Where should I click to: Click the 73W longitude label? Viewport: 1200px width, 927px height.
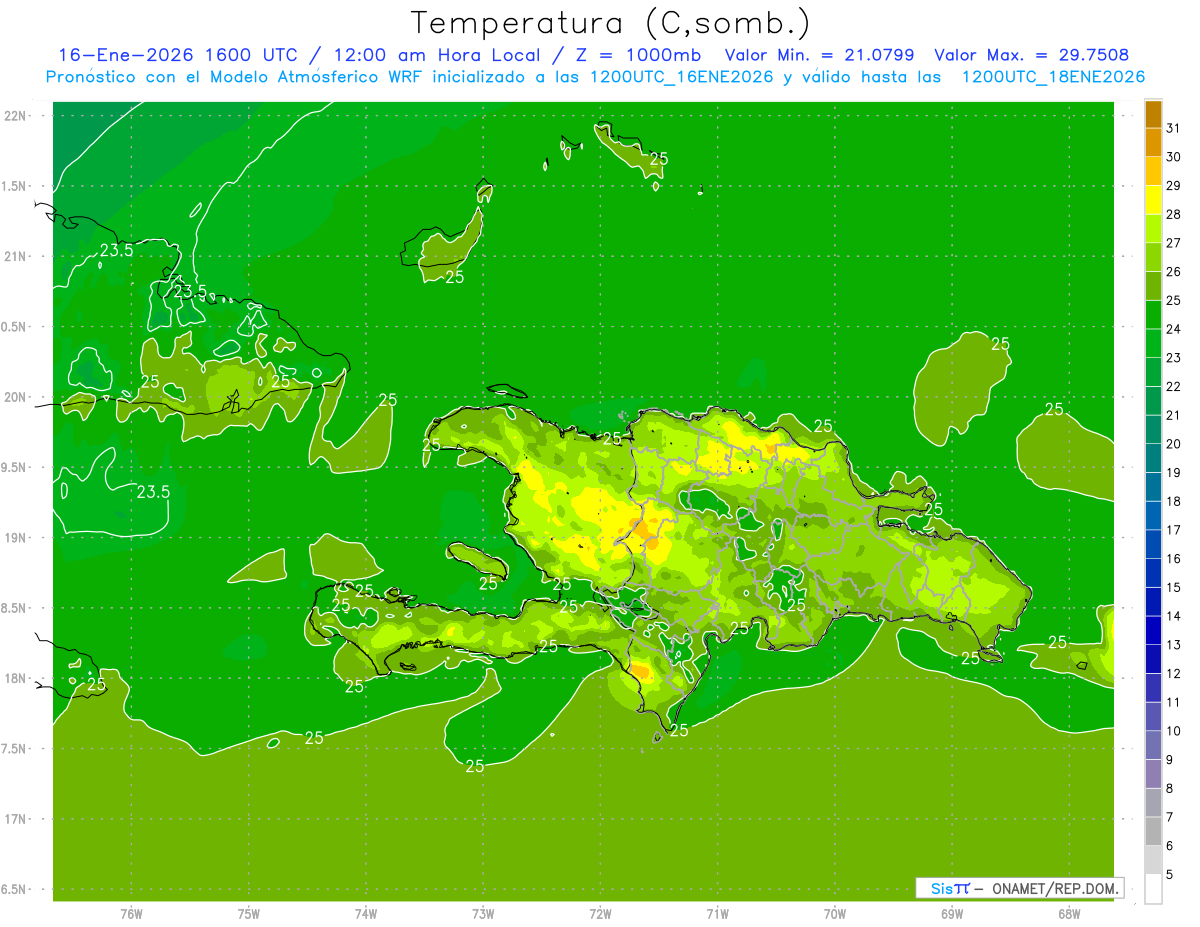click(x=483, y=913)
